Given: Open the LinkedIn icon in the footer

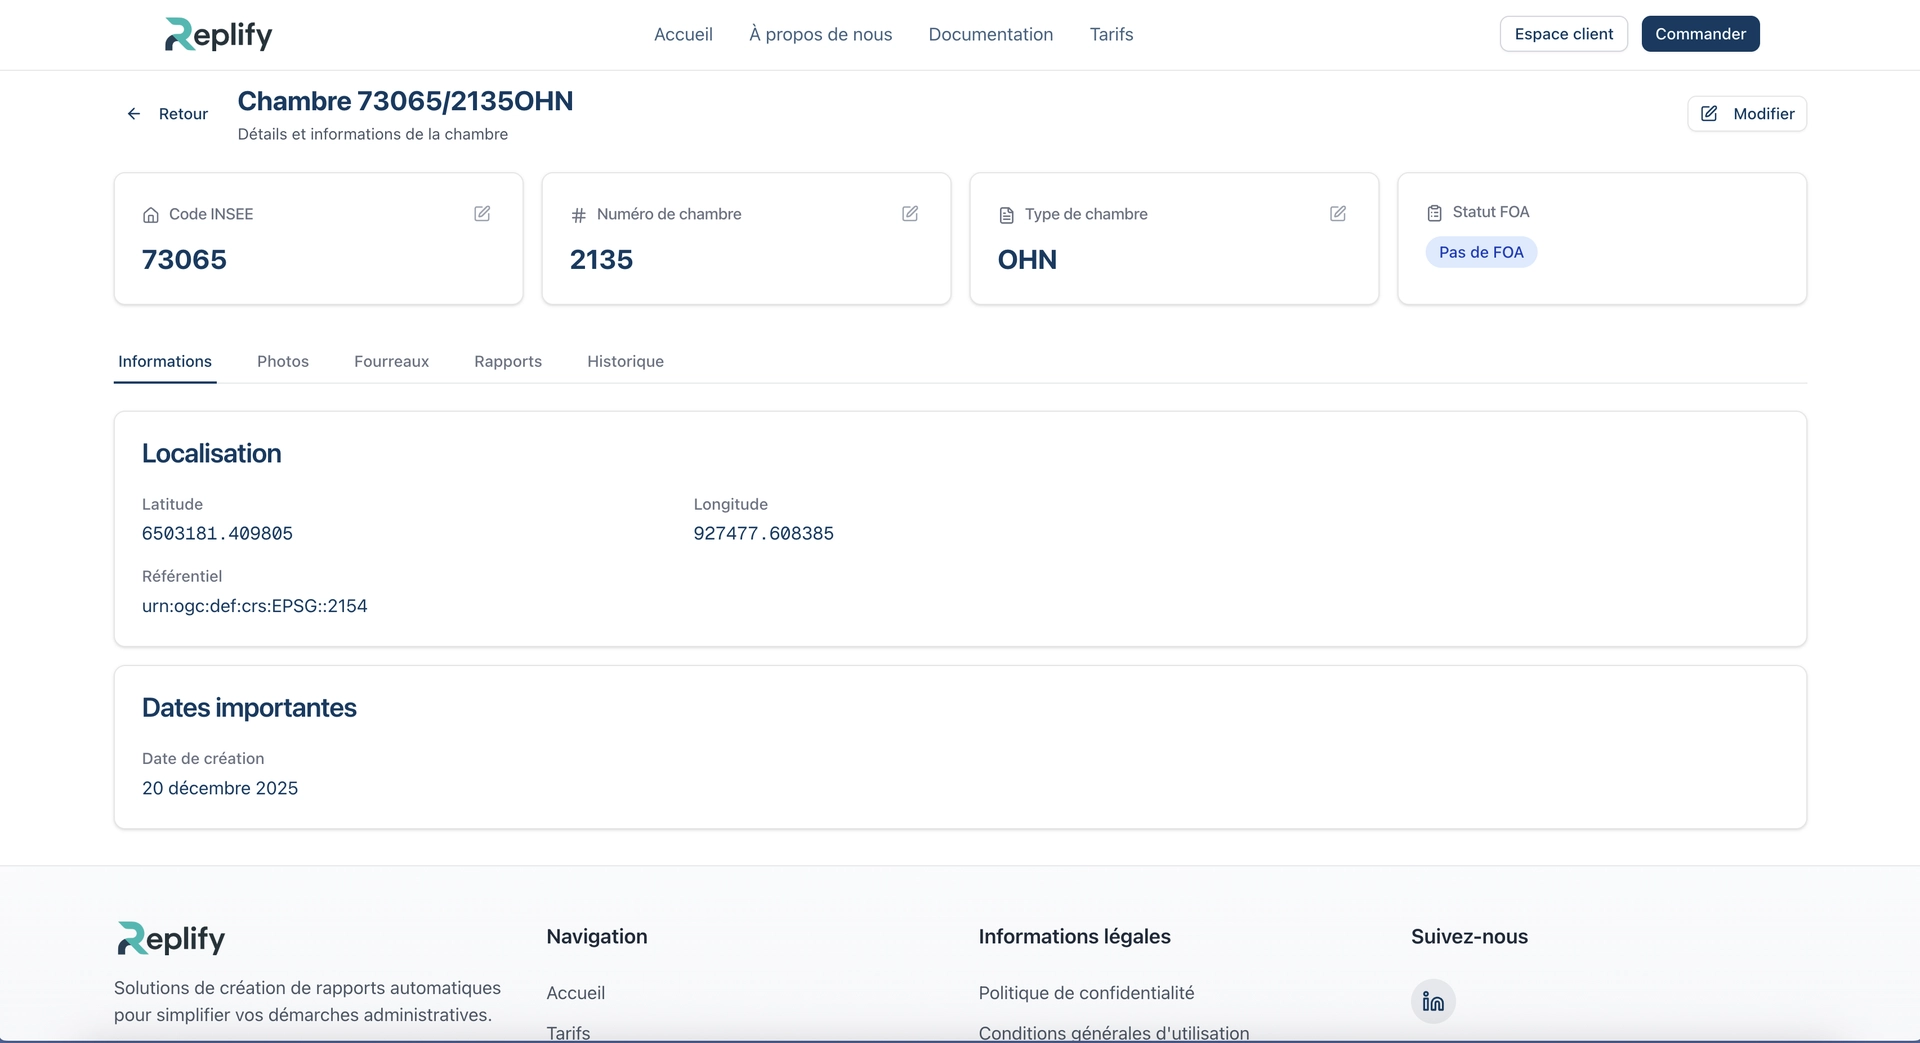Looking at the screenshot, I should [x=1433, y=1001].
